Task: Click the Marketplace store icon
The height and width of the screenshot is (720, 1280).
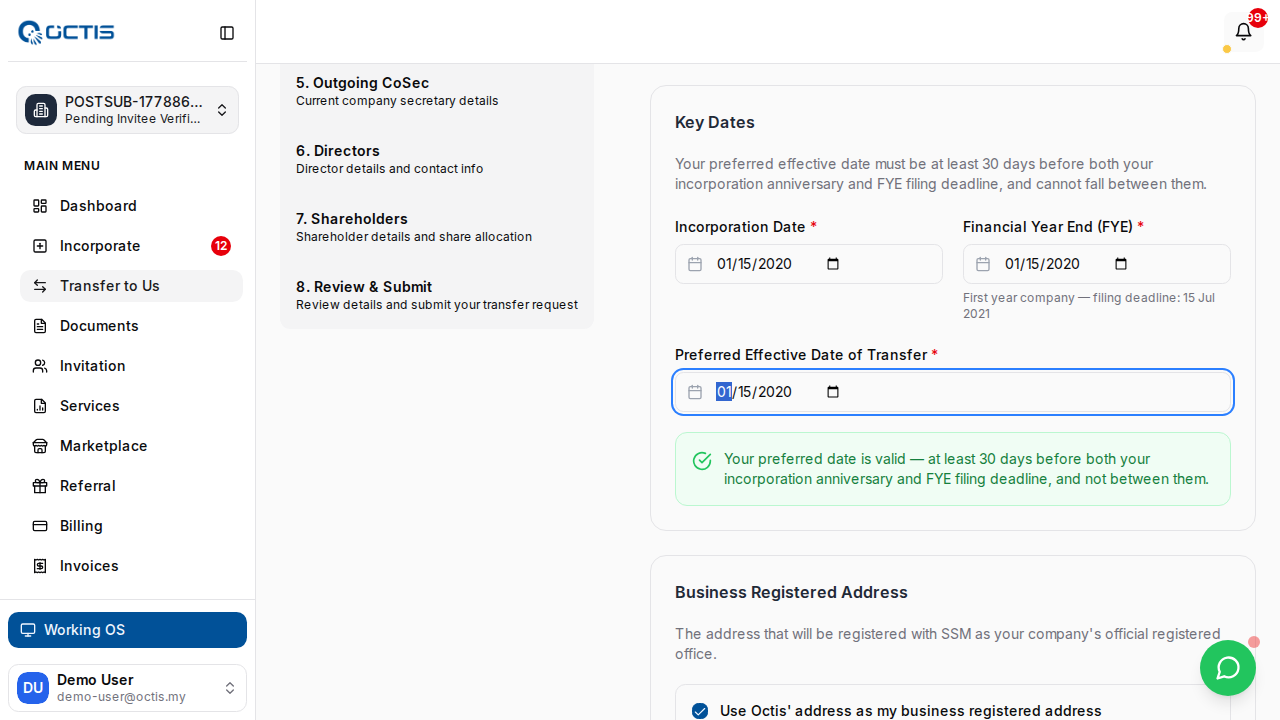Action: (40, 446)
